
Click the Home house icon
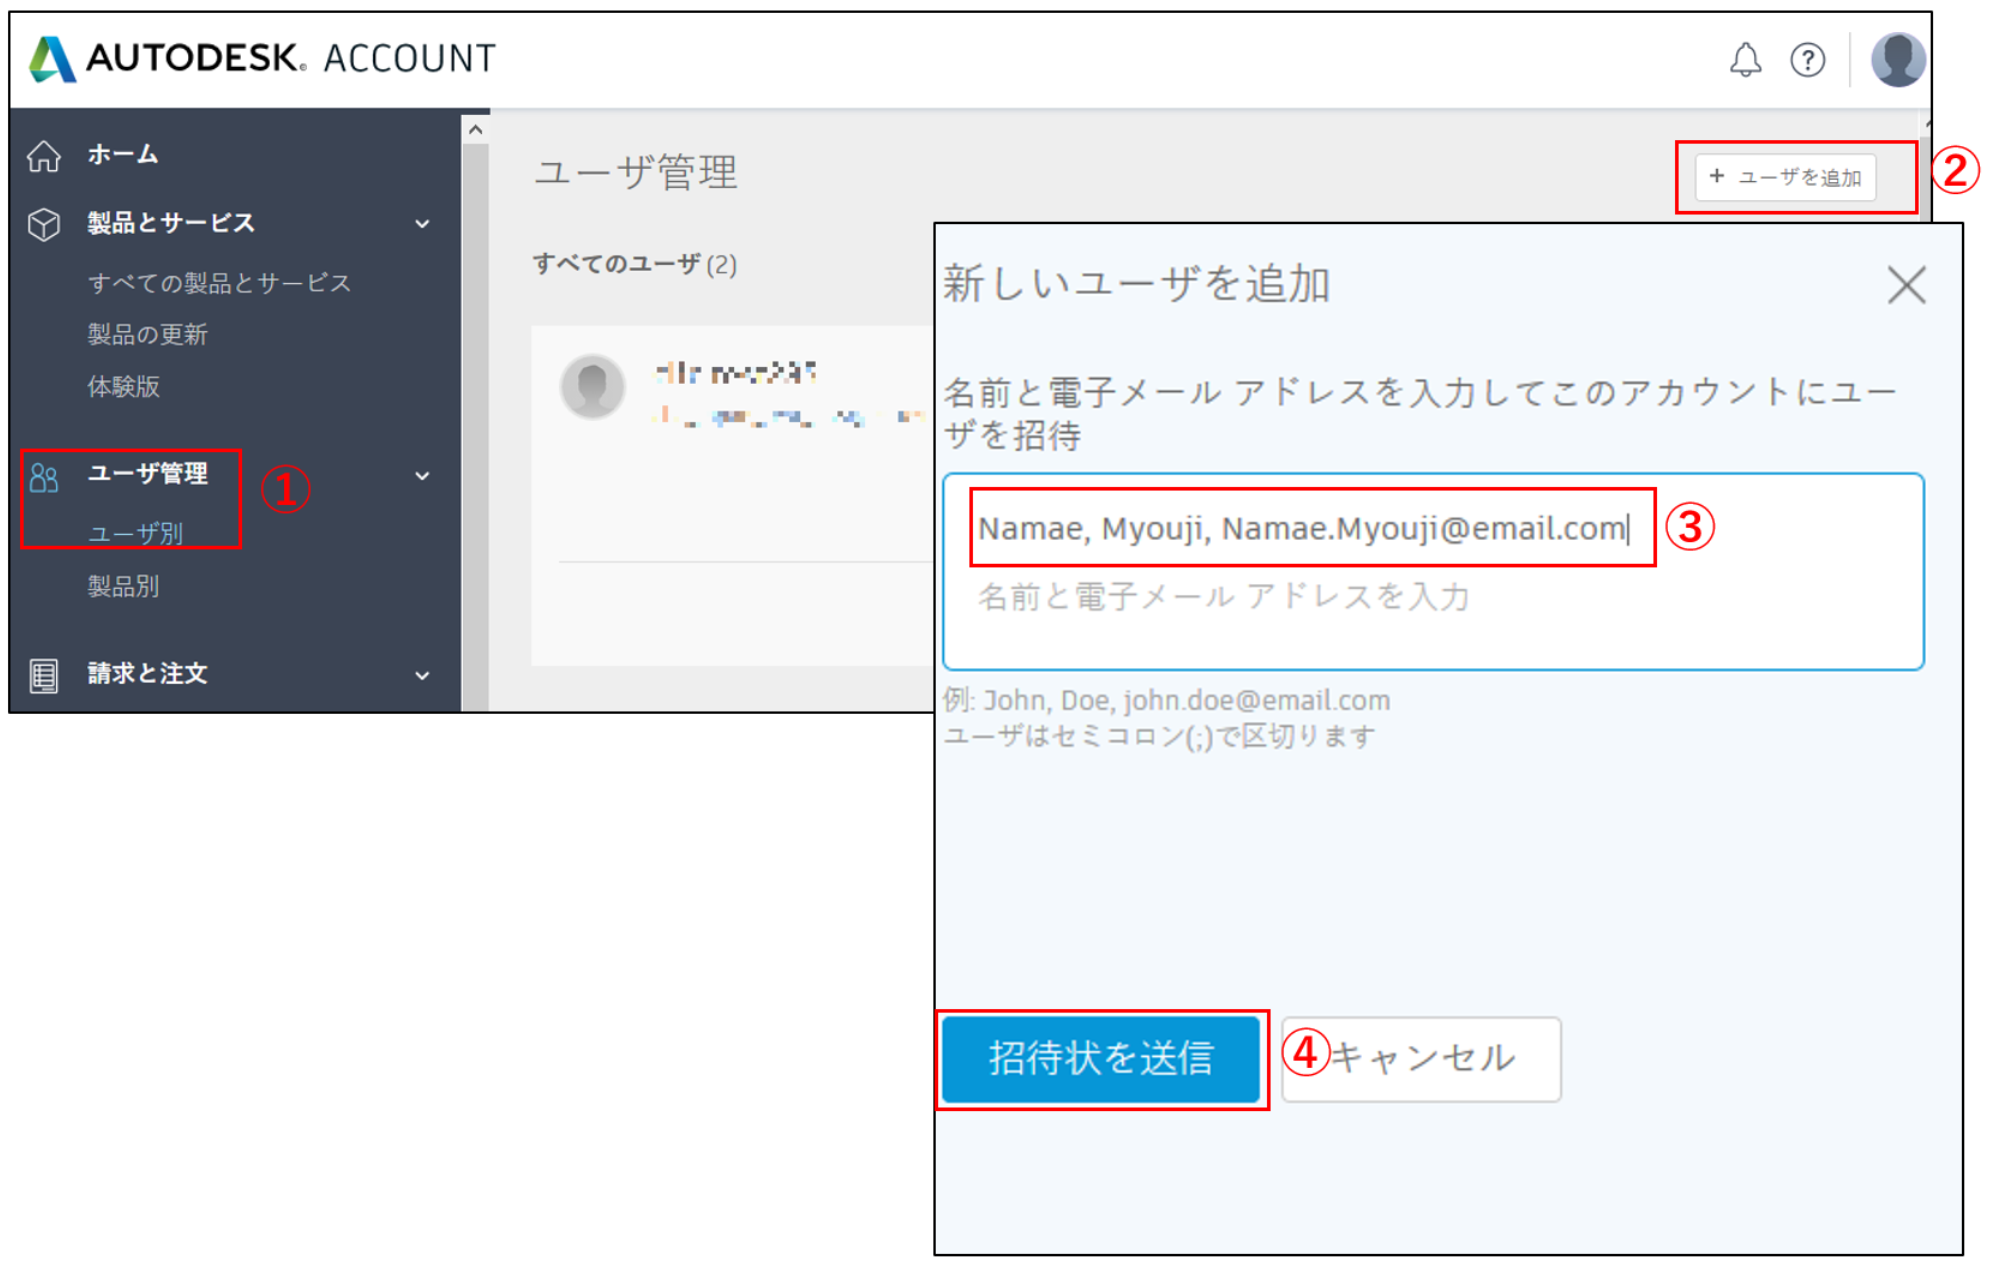pos(44,156)
